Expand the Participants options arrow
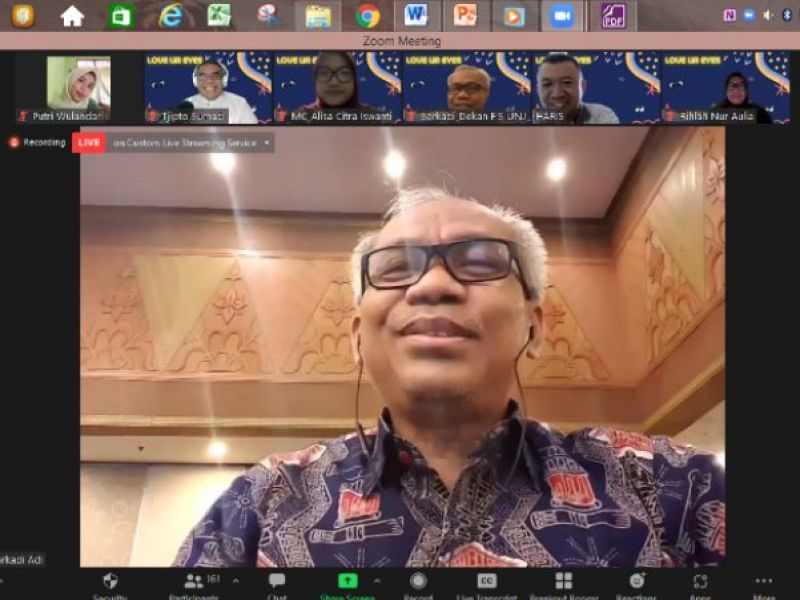The image size is (800, 600). (236, 580)
